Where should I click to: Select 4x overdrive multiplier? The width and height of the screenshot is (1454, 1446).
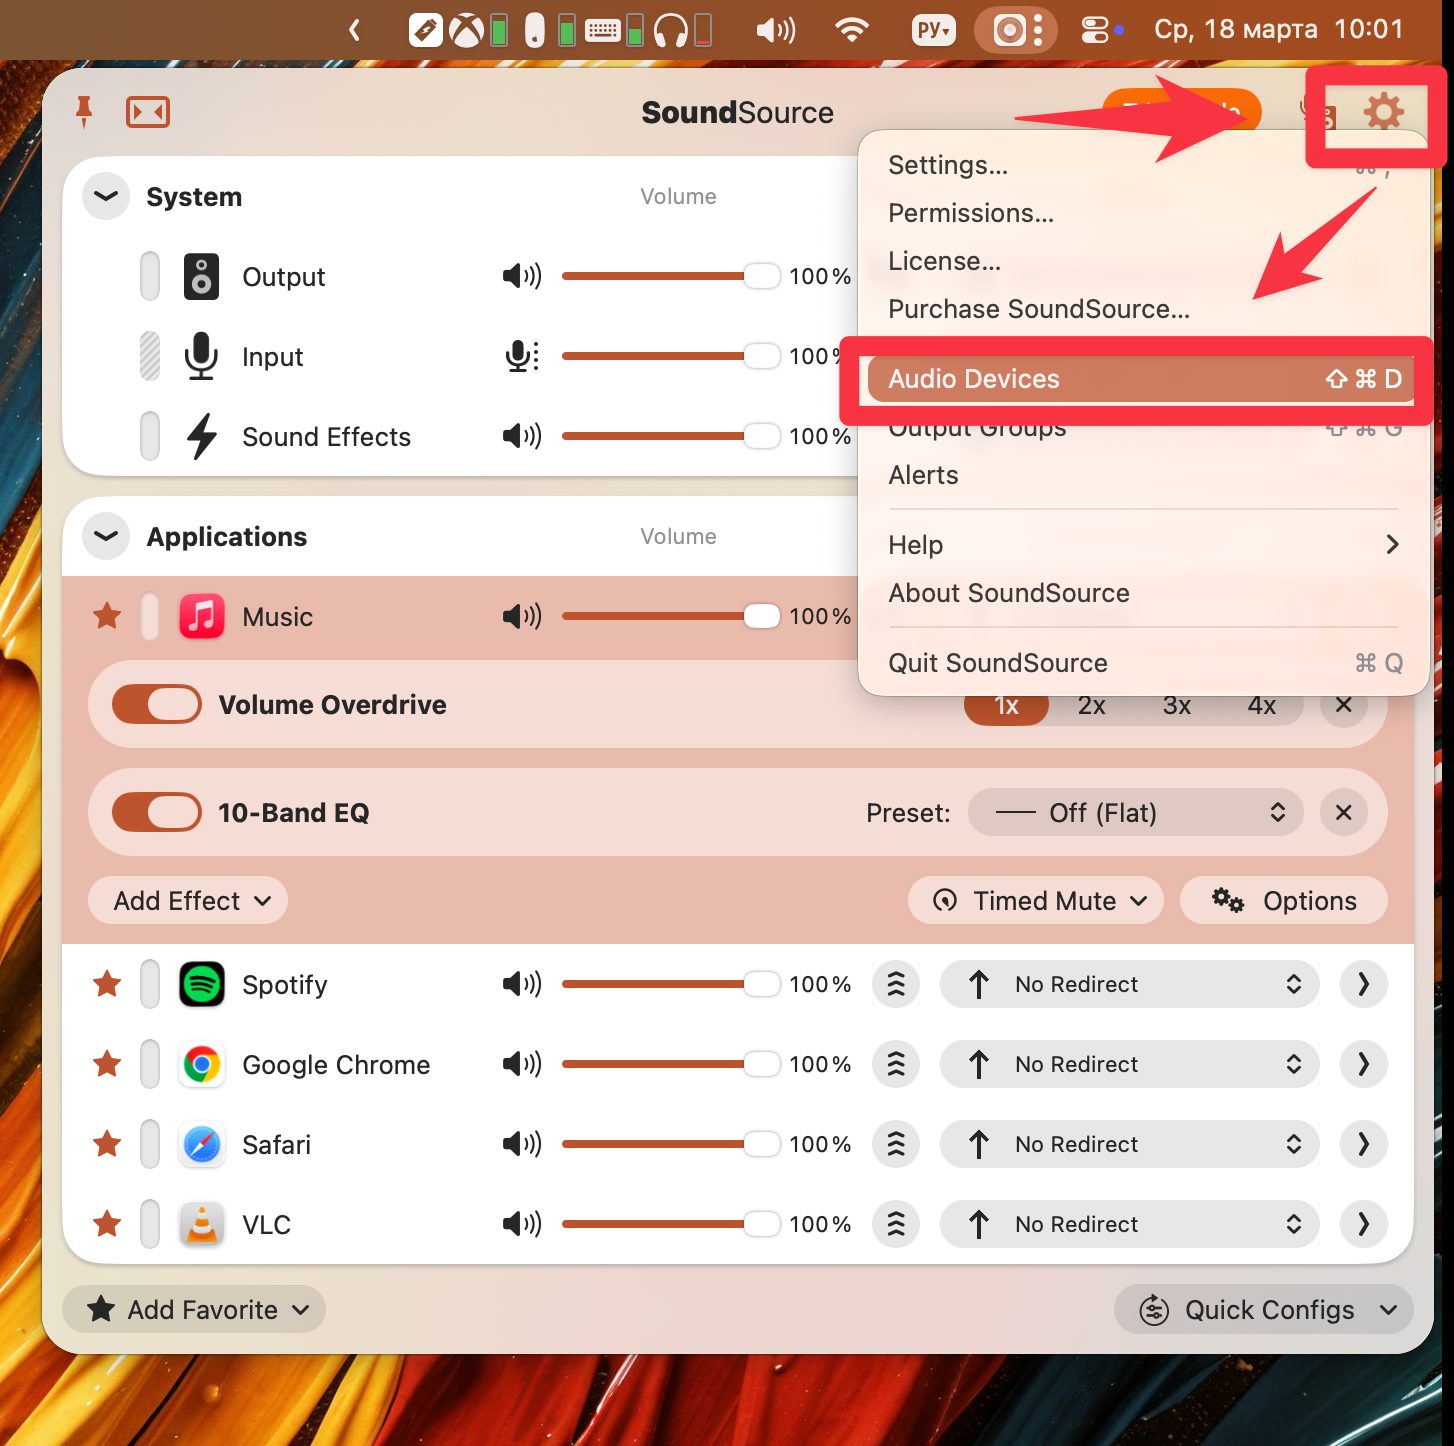point(1262,706)
